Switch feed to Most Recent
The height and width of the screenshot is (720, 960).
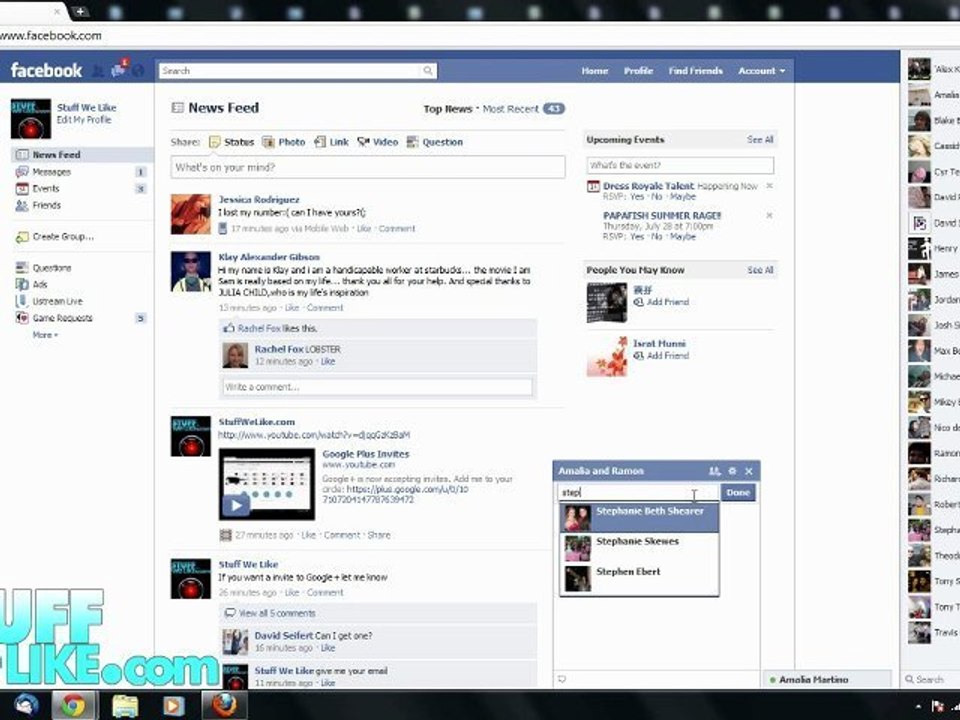pos(511,109)
